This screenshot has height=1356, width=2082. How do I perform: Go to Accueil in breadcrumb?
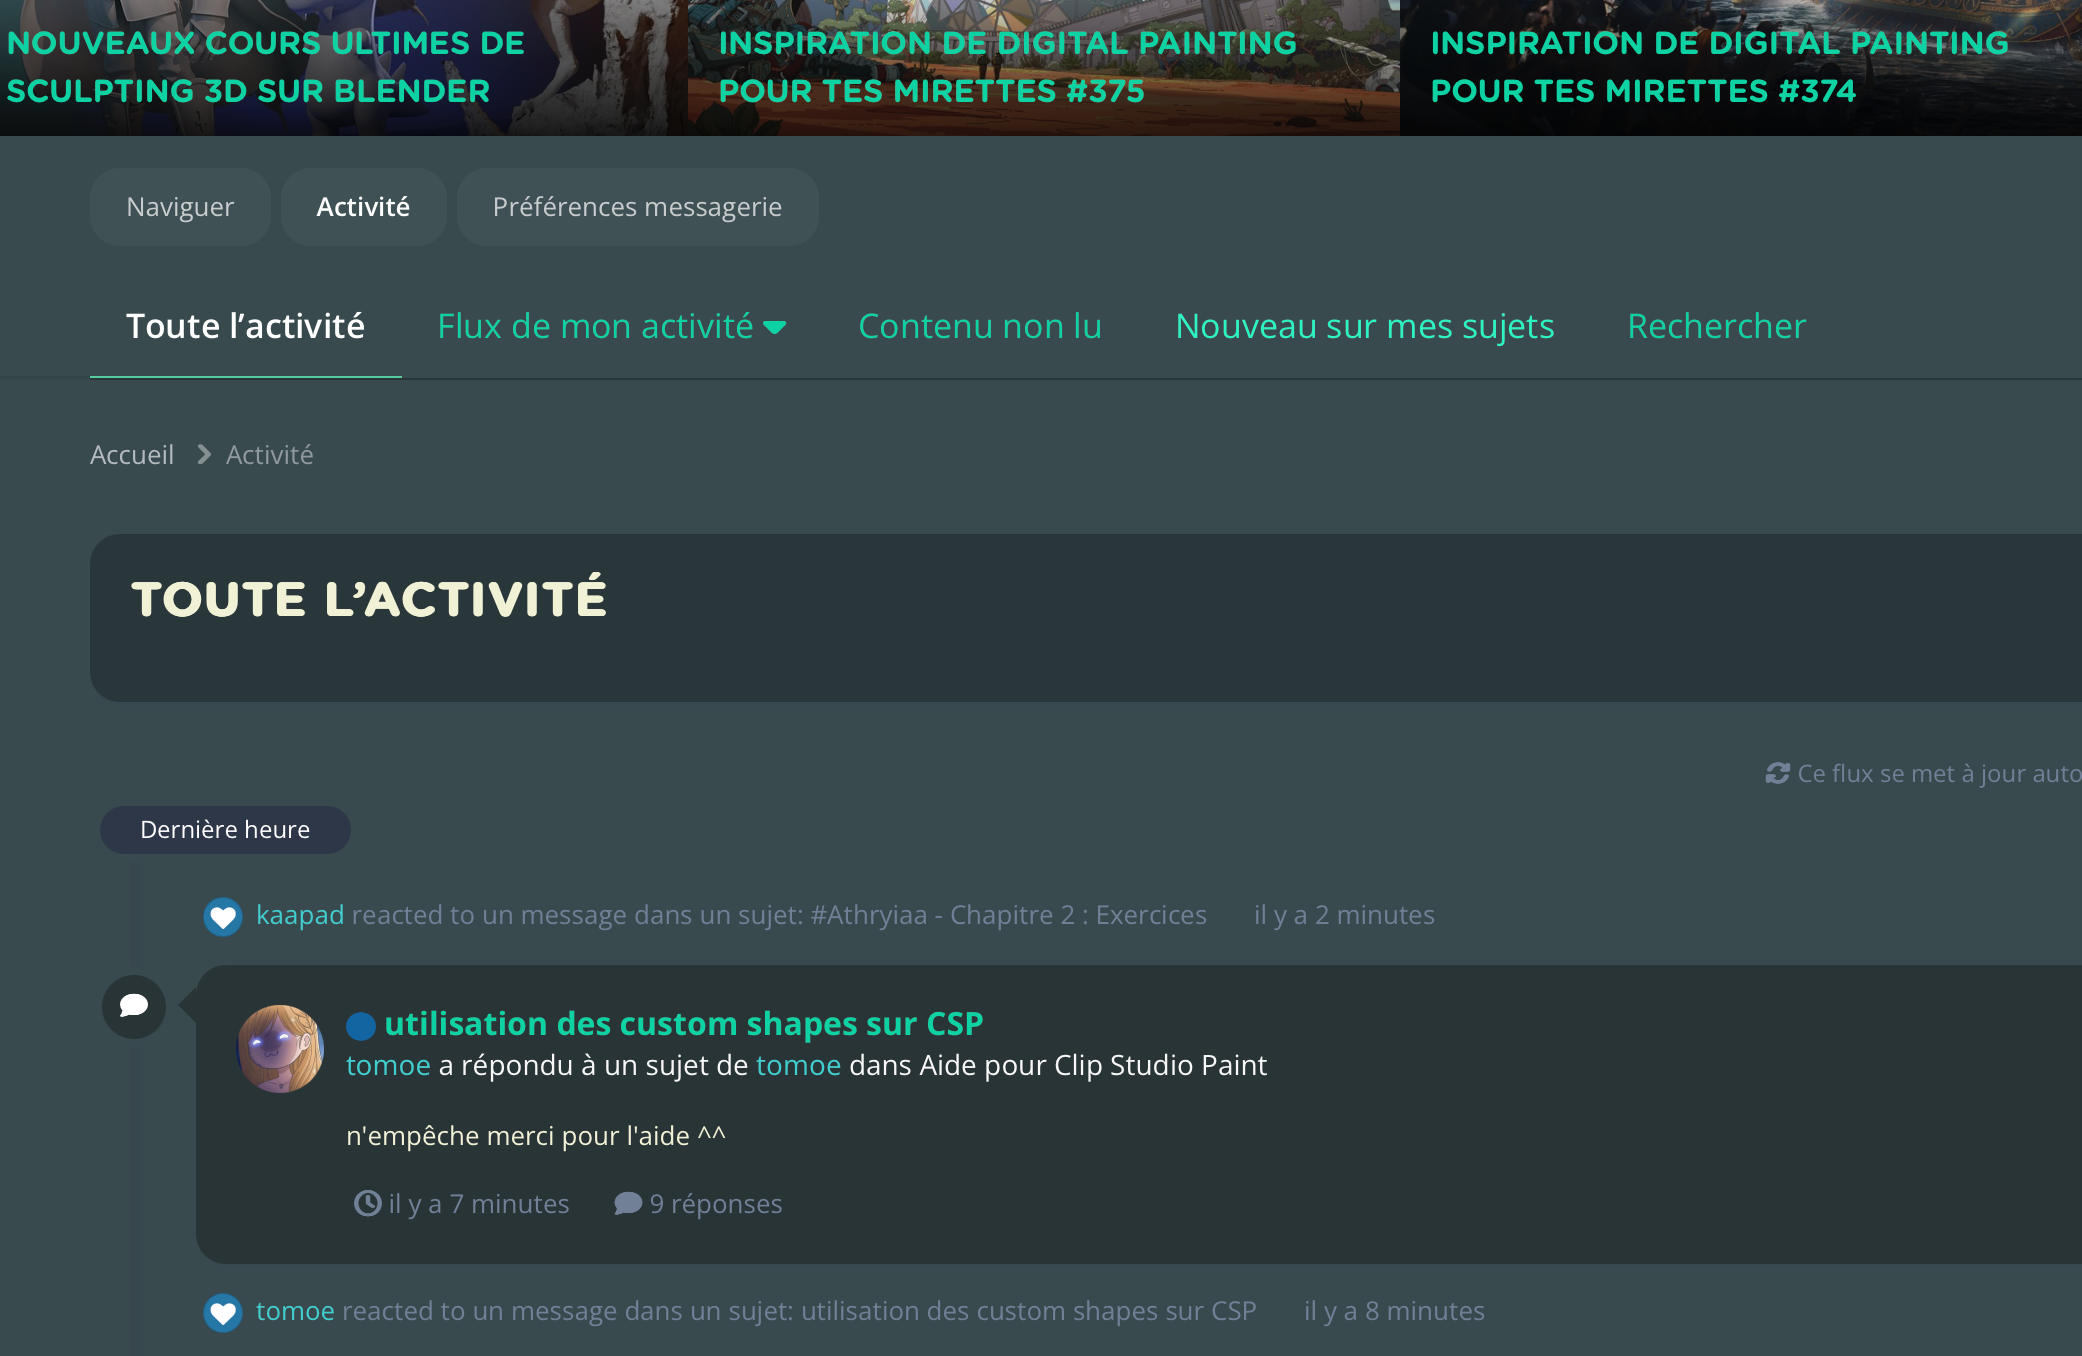click(132, 455)
